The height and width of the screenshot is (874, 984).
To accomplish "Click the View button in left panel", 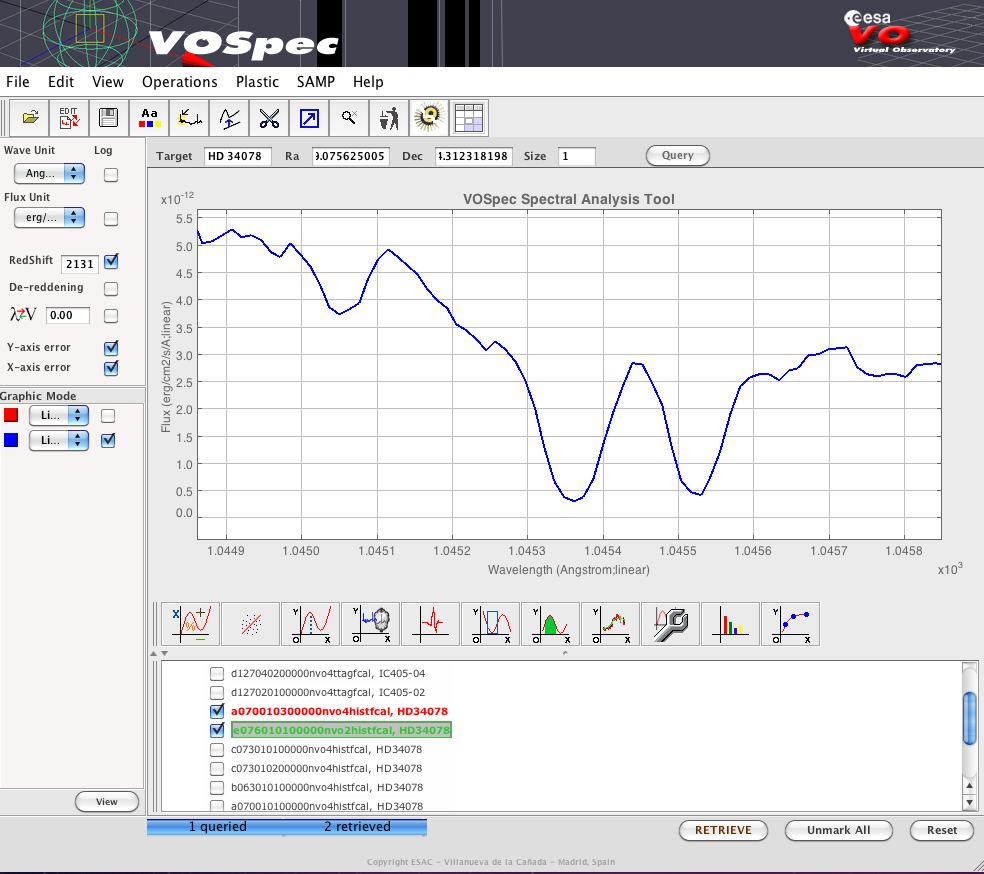I will click(107, 801).
